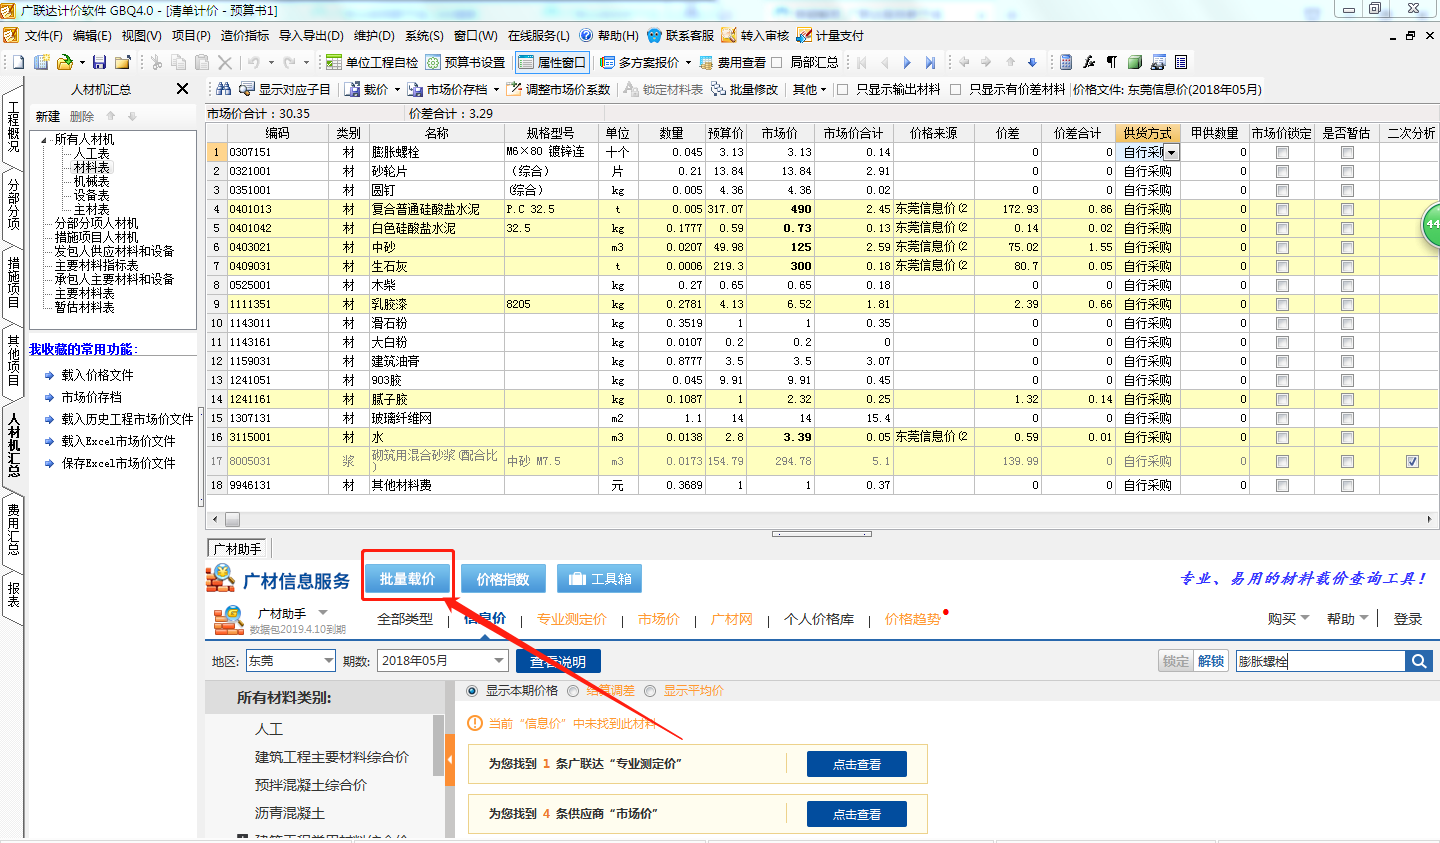Toggle 属性窗口 property window button
The width and height of the screenshot is (1440, 843).
tap(552, 62)
